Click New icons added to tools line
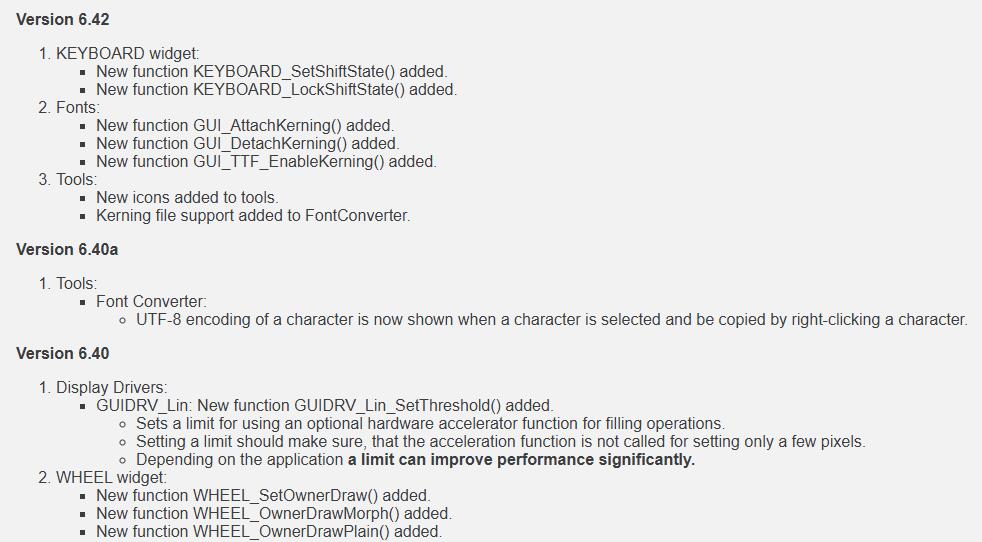 [x=187, y=197]
